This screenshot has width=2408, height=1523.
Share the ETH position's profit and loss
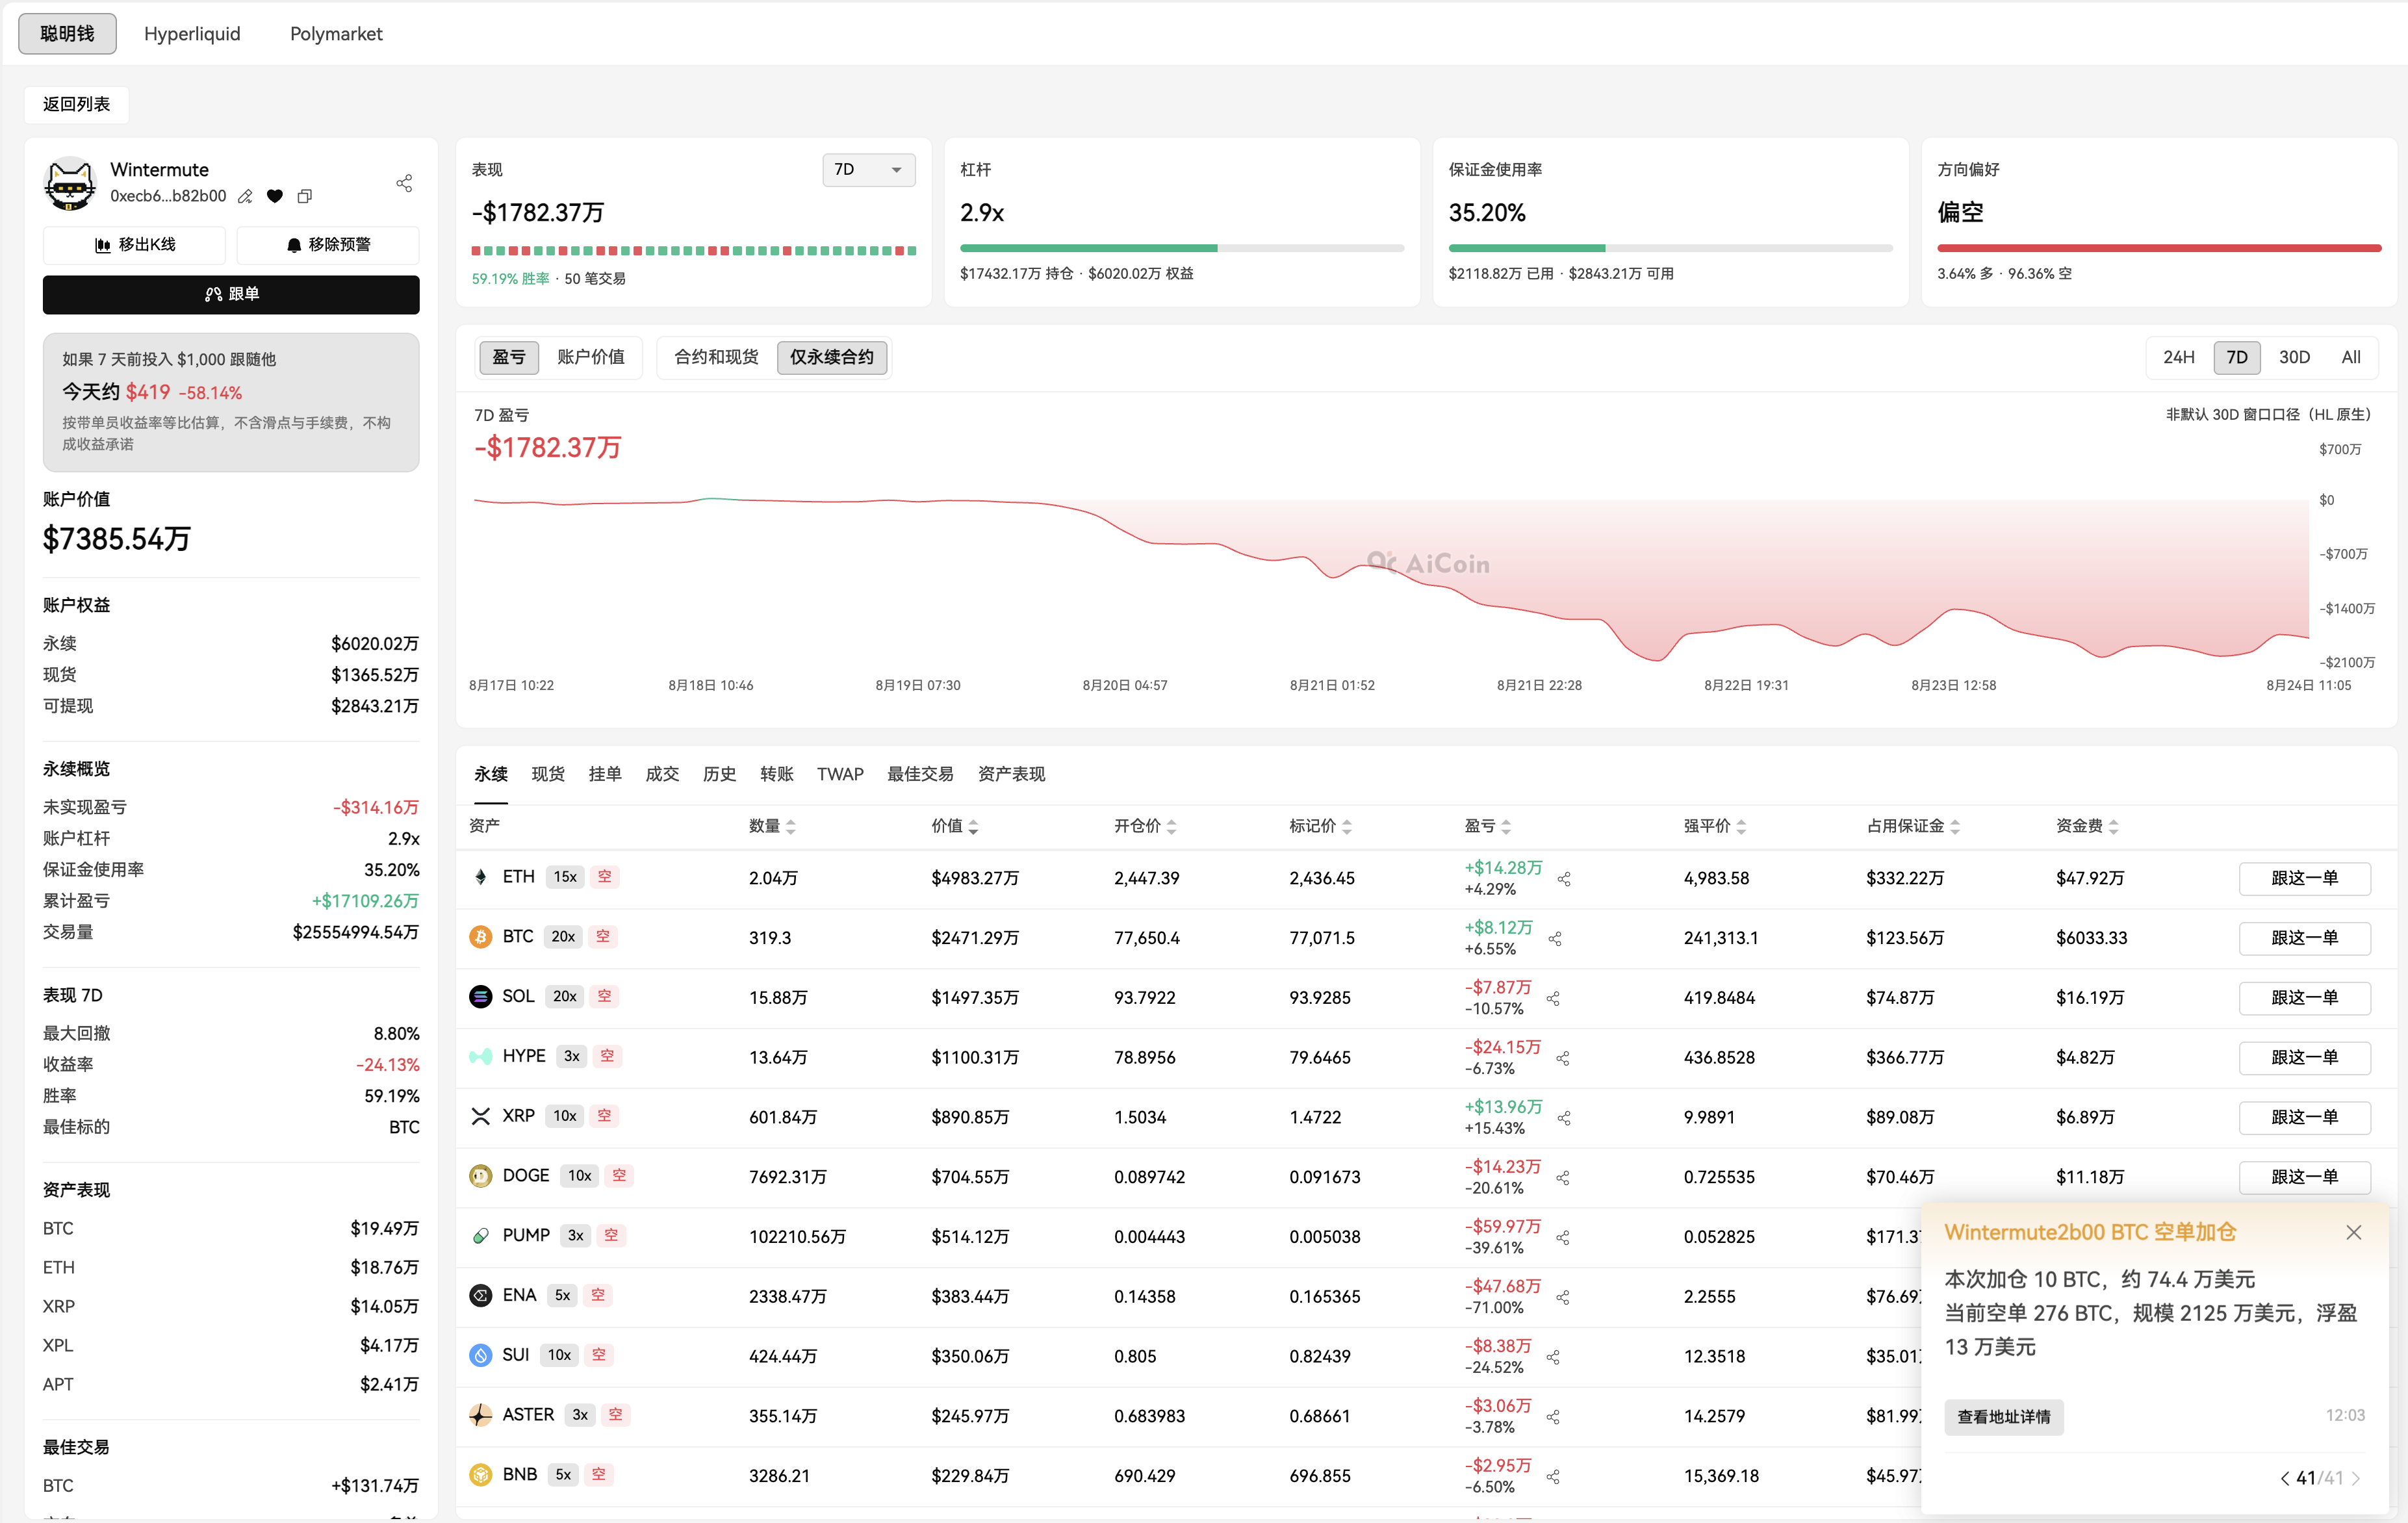click(x=1564, y=879)
